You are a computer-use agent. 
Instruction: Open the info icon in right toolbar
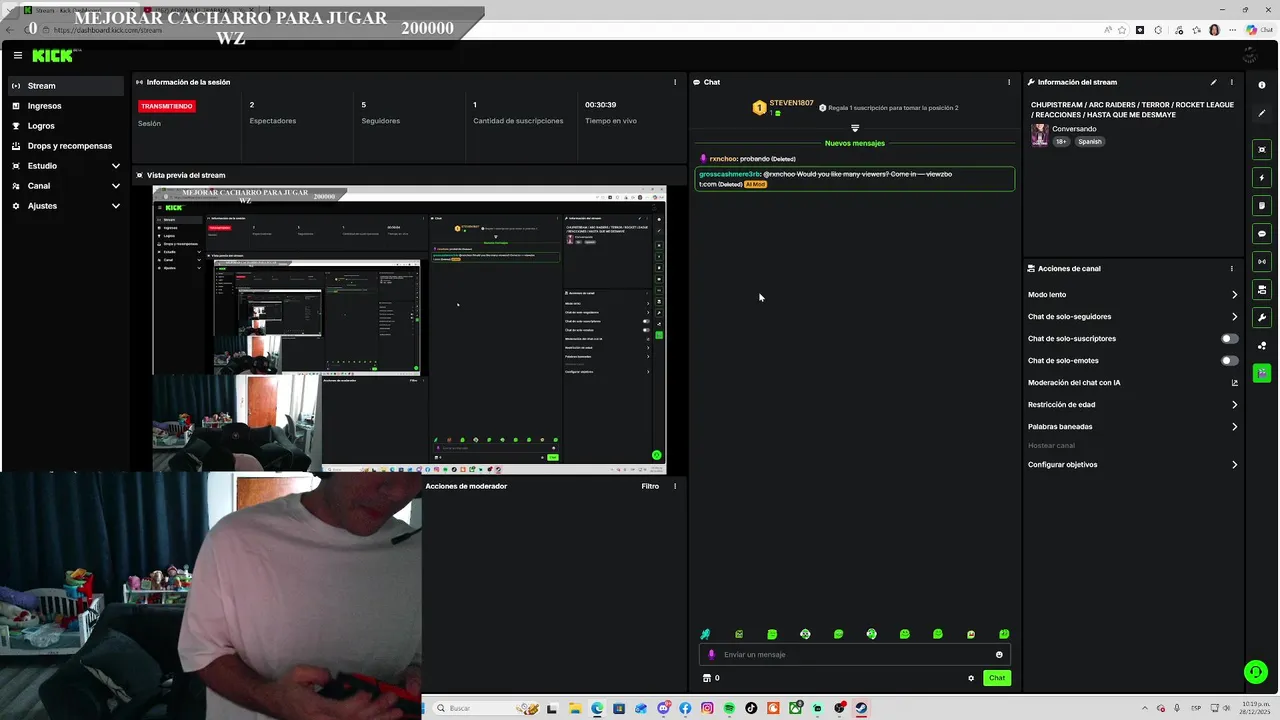(1262, 85)
